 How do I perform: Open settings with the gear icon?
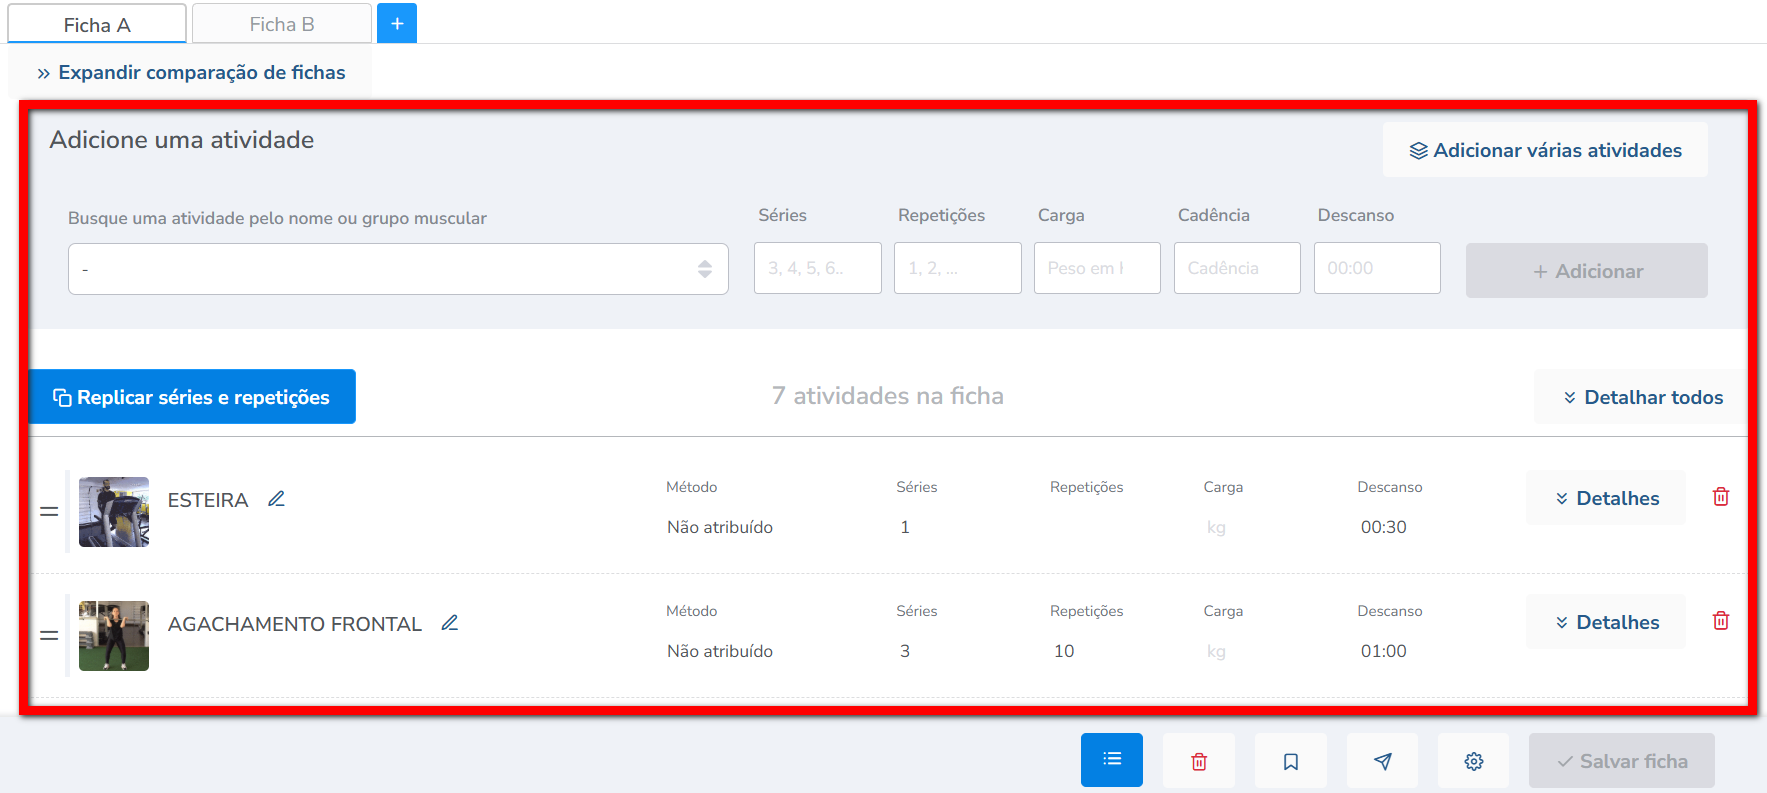(x=1473, y=761)
